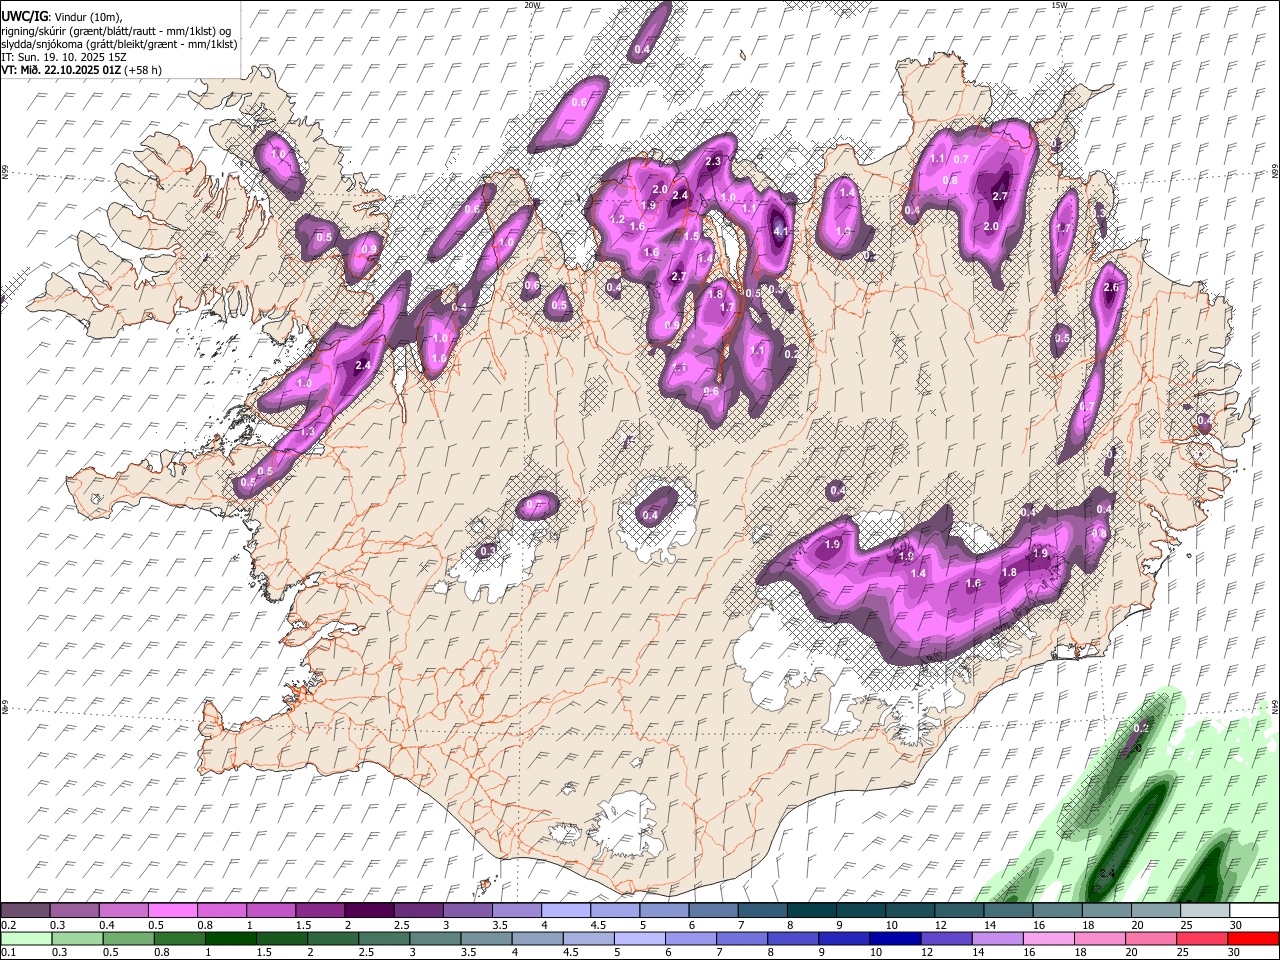Image resolution: width=1280 pixels, height=960 pixels.
Task: Click the white last swatch of snow scale
Action: [1253, 911]
